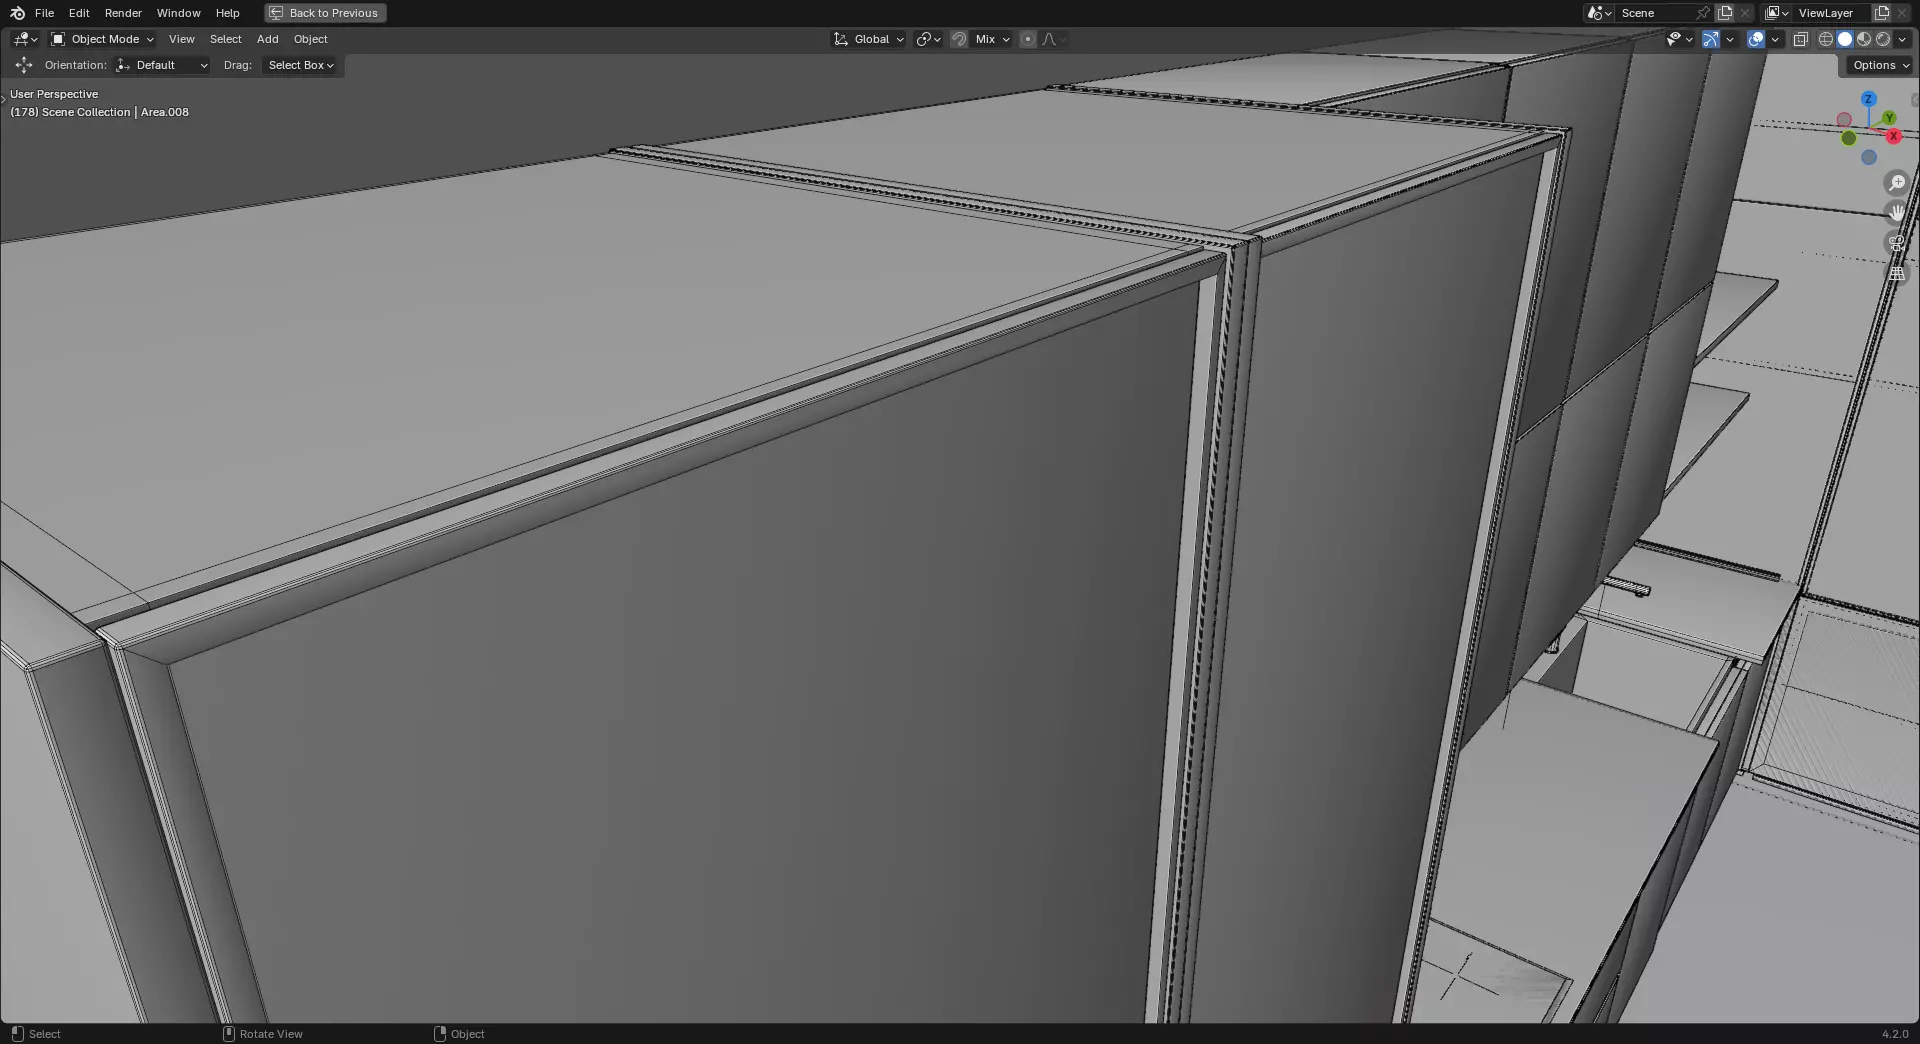The height and width of the screenshot is (1044, 1920).
Task: Click the Rotate View hint icon in status bar
Action: (x=228, y=1033)
